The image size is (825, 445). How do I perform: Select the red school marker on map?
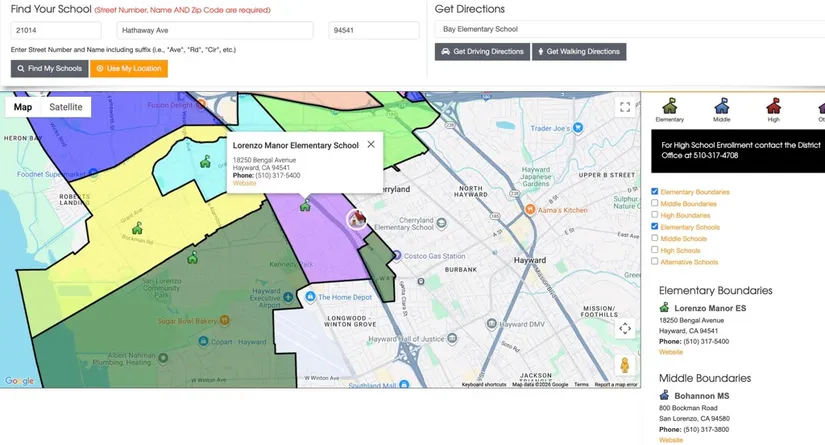point(357,218)
